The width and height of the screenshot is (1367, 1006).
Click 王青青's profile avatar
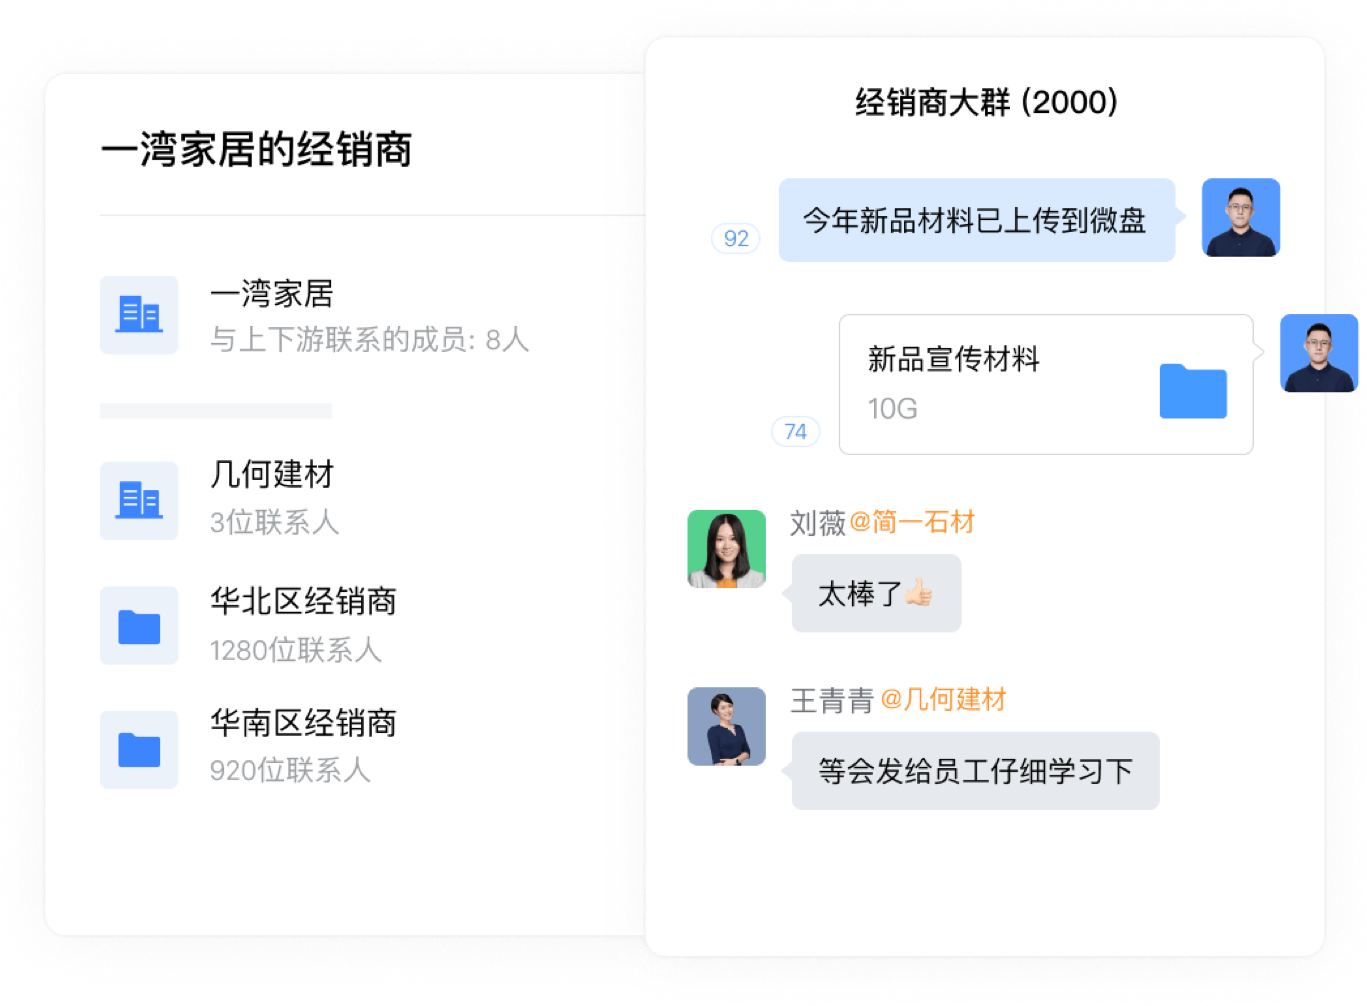727,726
